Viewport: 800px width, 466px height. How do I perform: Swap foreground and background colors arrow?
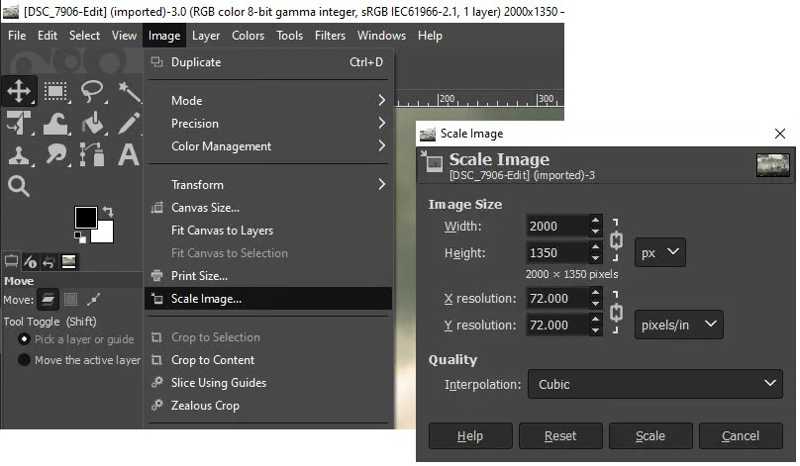[108, 211]
